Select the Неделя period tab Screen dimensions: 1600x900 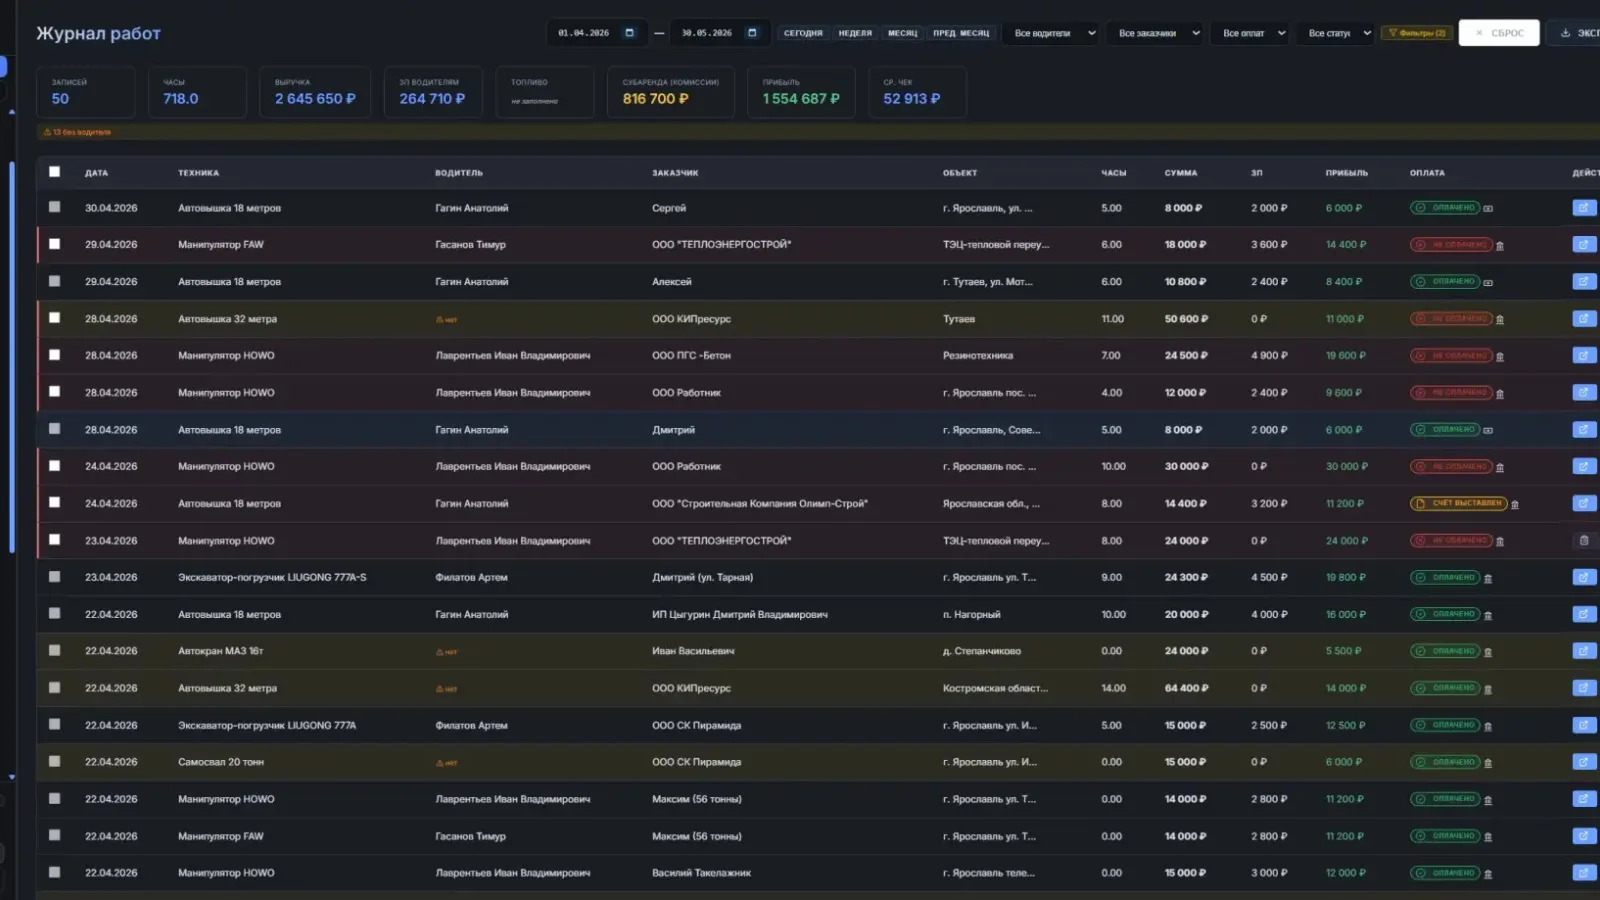click(855, 33)
